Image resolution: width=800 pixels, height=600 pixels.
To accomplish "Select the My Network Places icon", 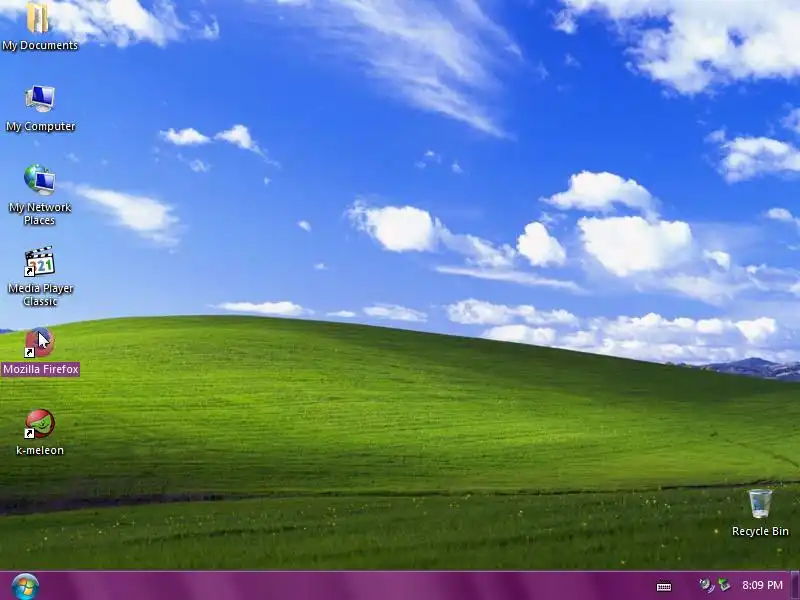I will click(x=40, y=180).
